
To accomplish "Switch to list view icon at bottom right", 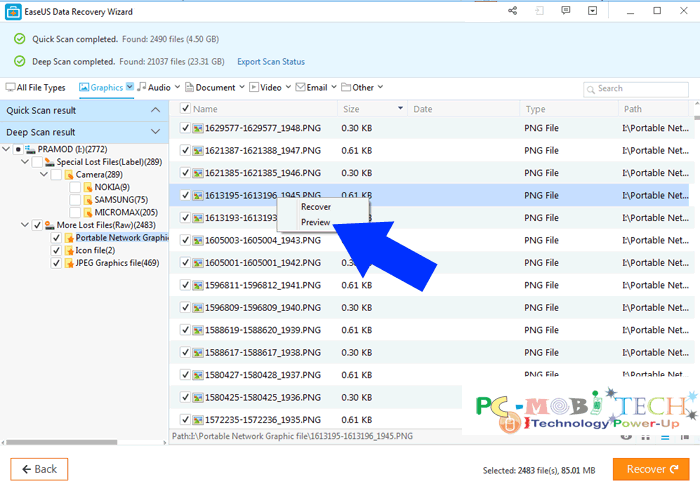I will pos(665,437).
